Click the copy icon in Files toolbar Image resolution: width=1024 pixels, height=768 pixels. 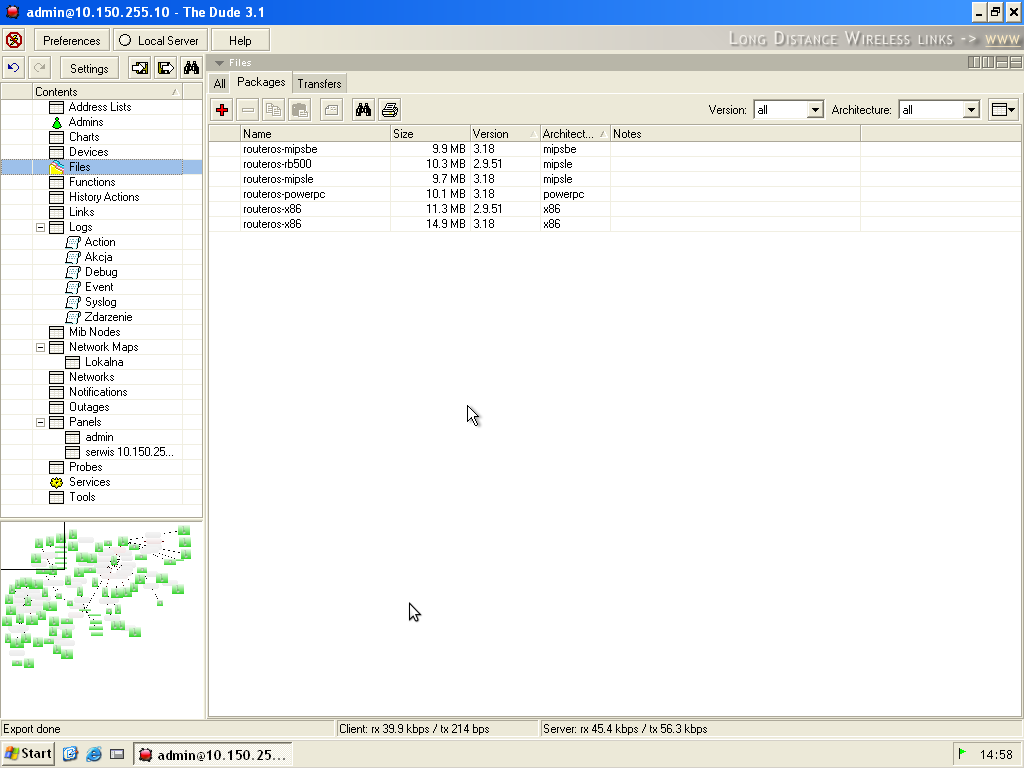point(274,110)
